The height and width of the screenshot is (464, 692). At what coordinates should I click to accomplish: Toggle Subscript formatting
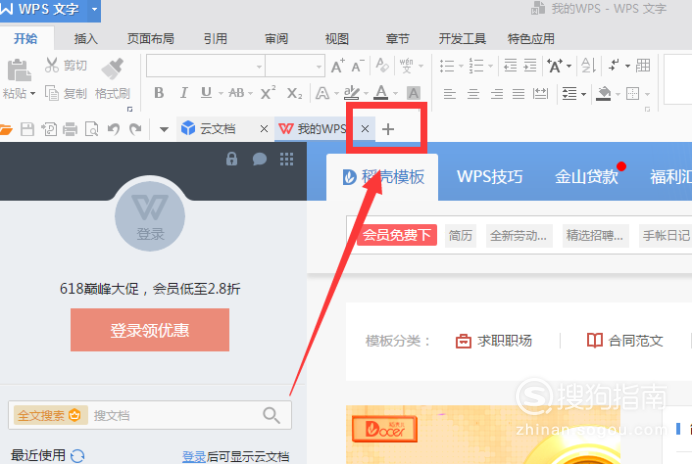[294, 93]
